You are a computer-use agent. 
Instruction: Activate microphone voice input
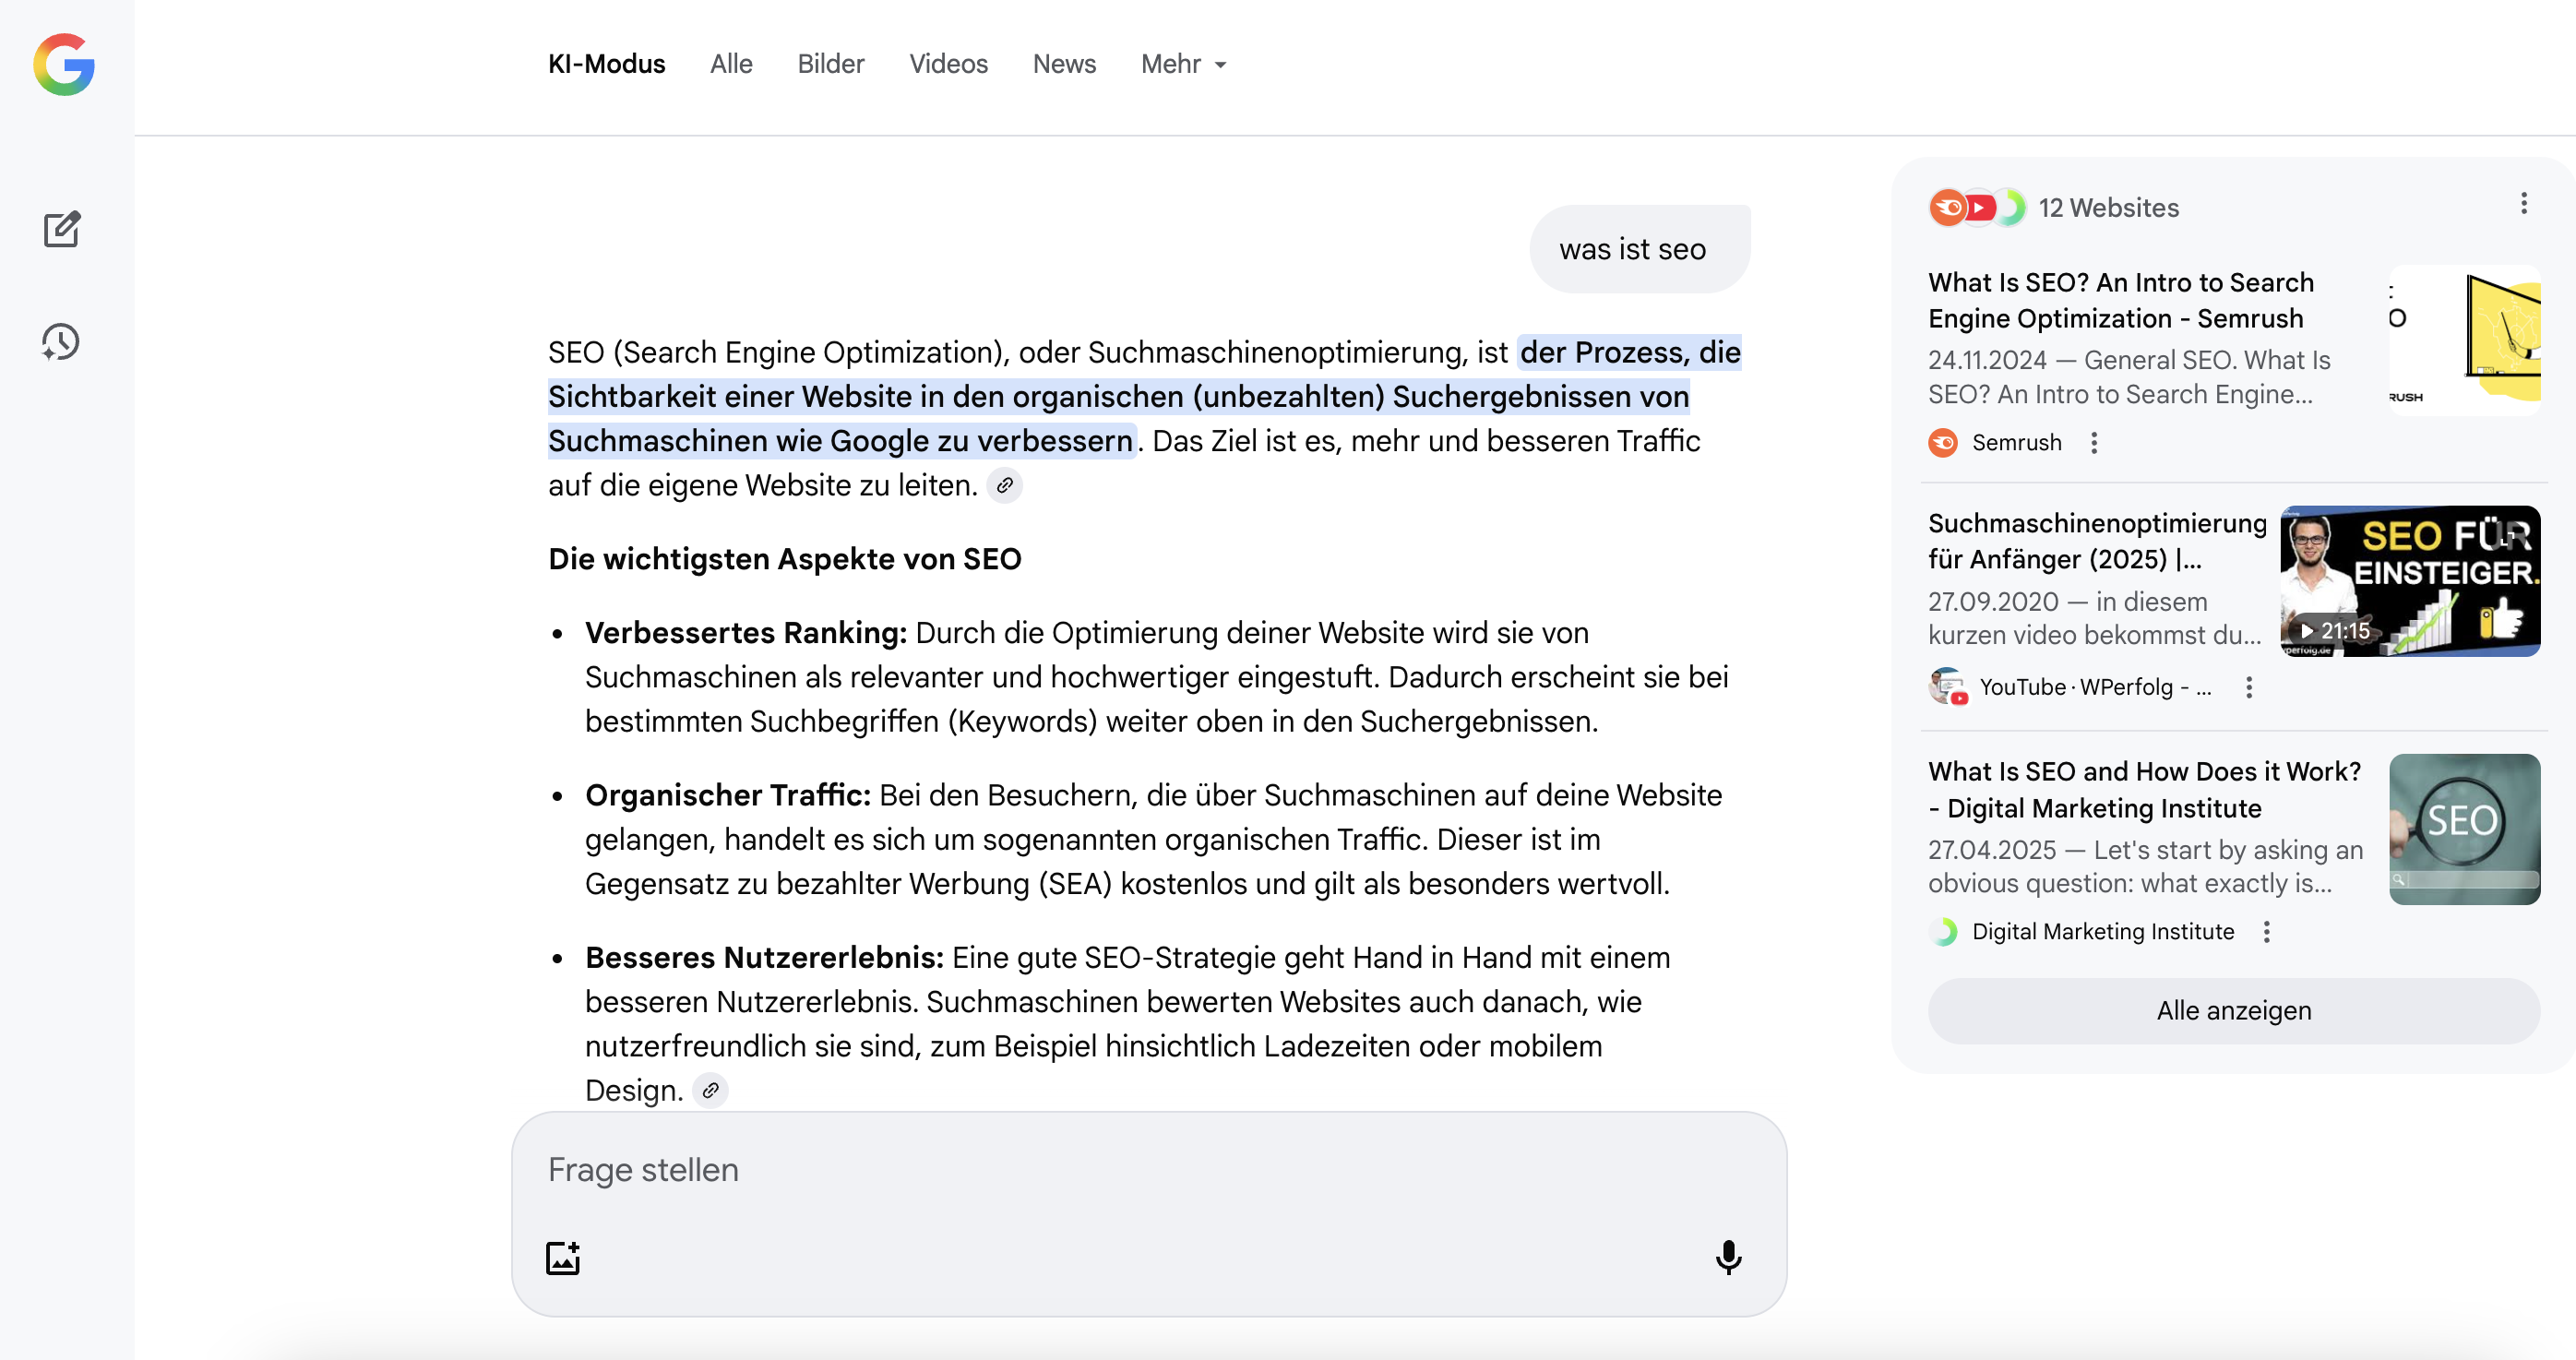click(1728, 1258)
